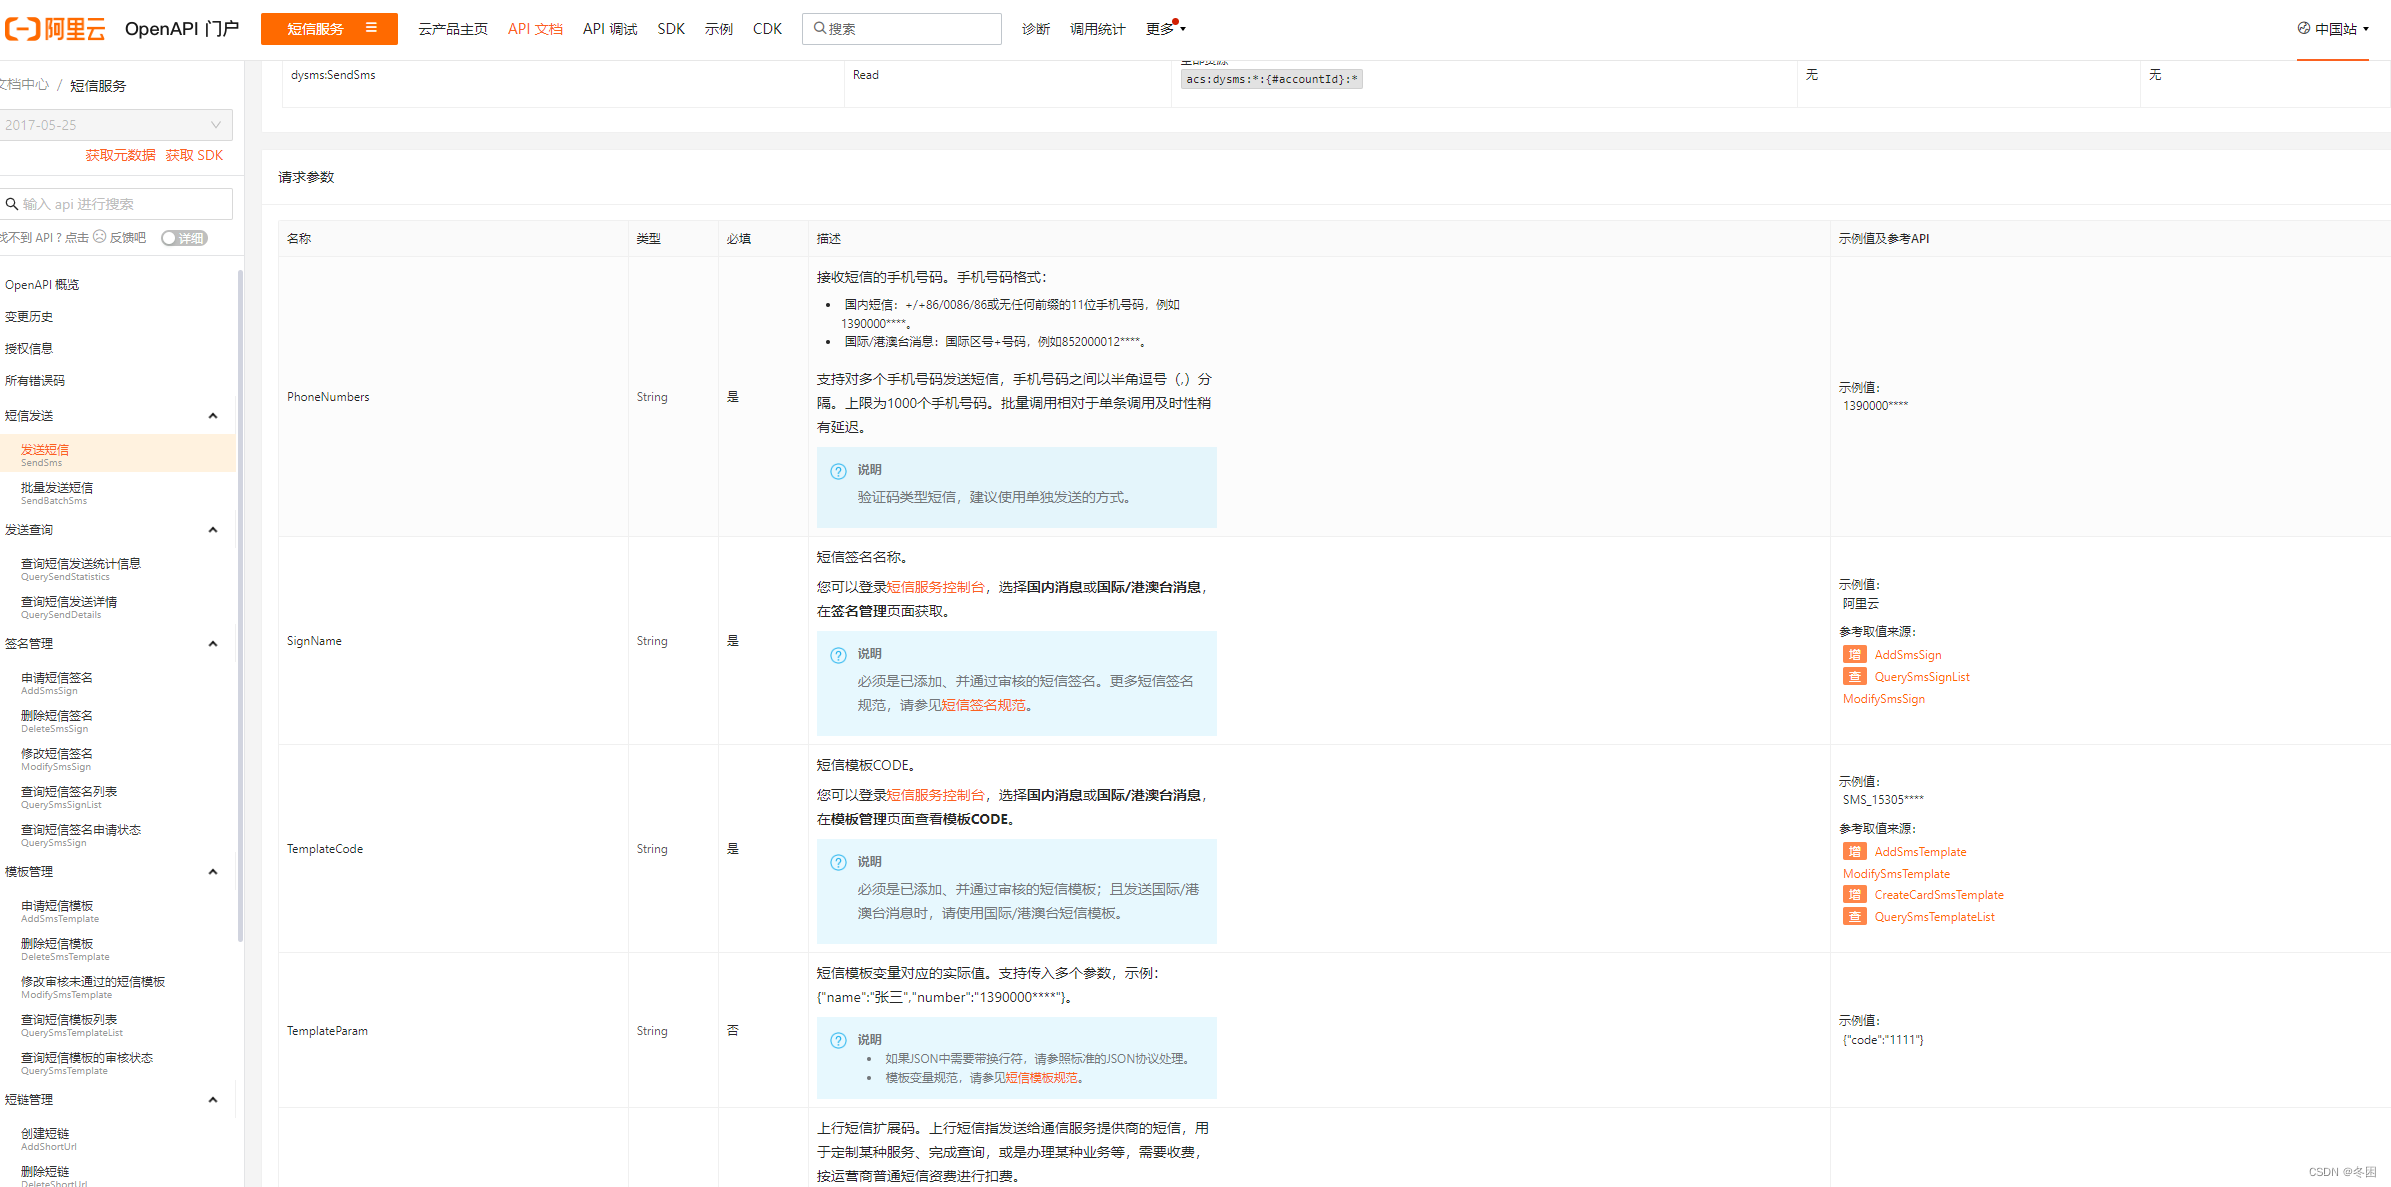
Task: Click the orange 增 icon beside AddSmsSign
Action: 1854,654
